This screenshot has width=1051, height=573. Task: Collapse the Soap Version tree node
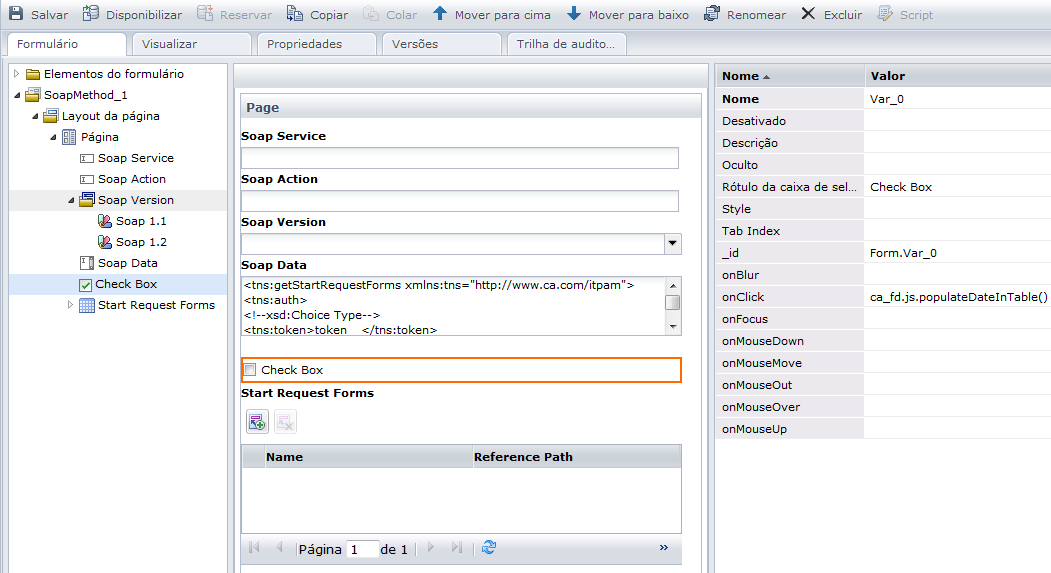(x=71, y=200)
